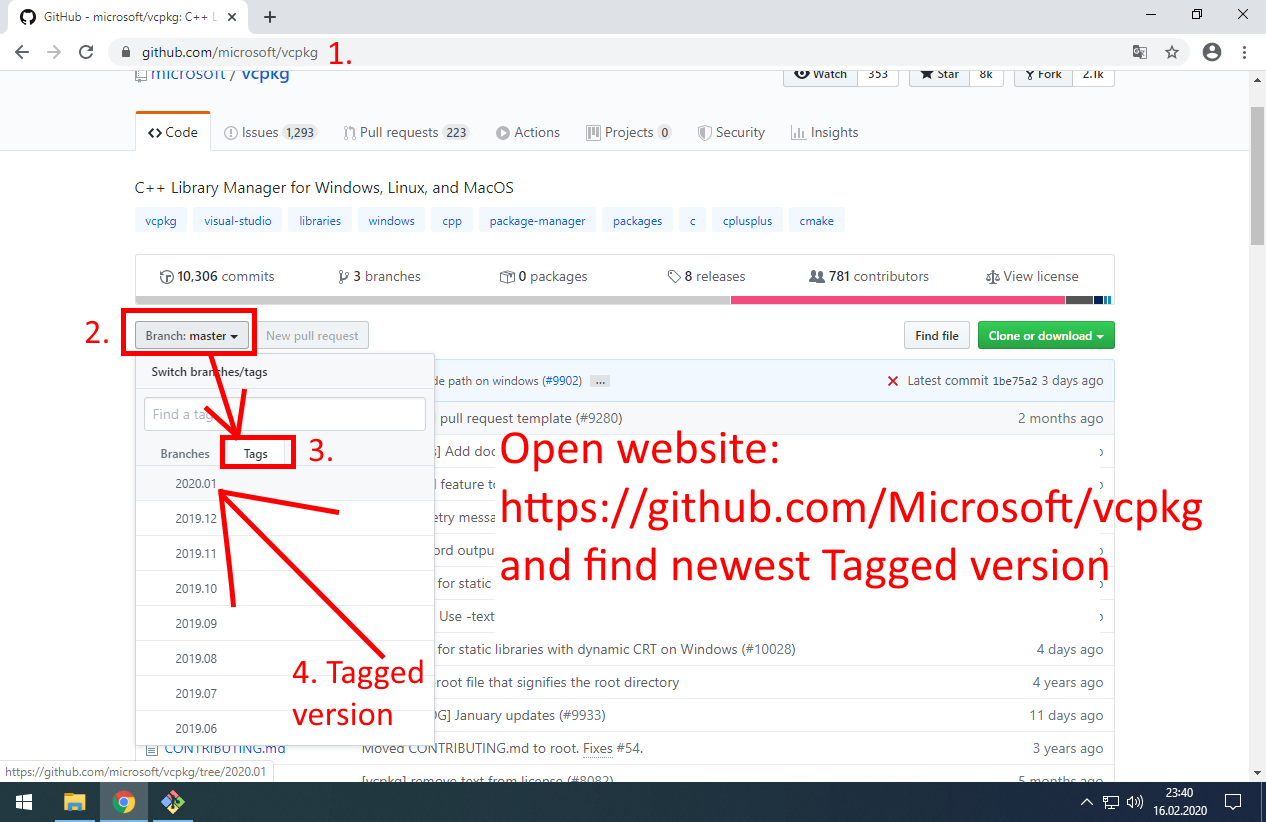Open the Pull requests tab
The height and width of the screenshot is (822, 1266).
[398, 131]
